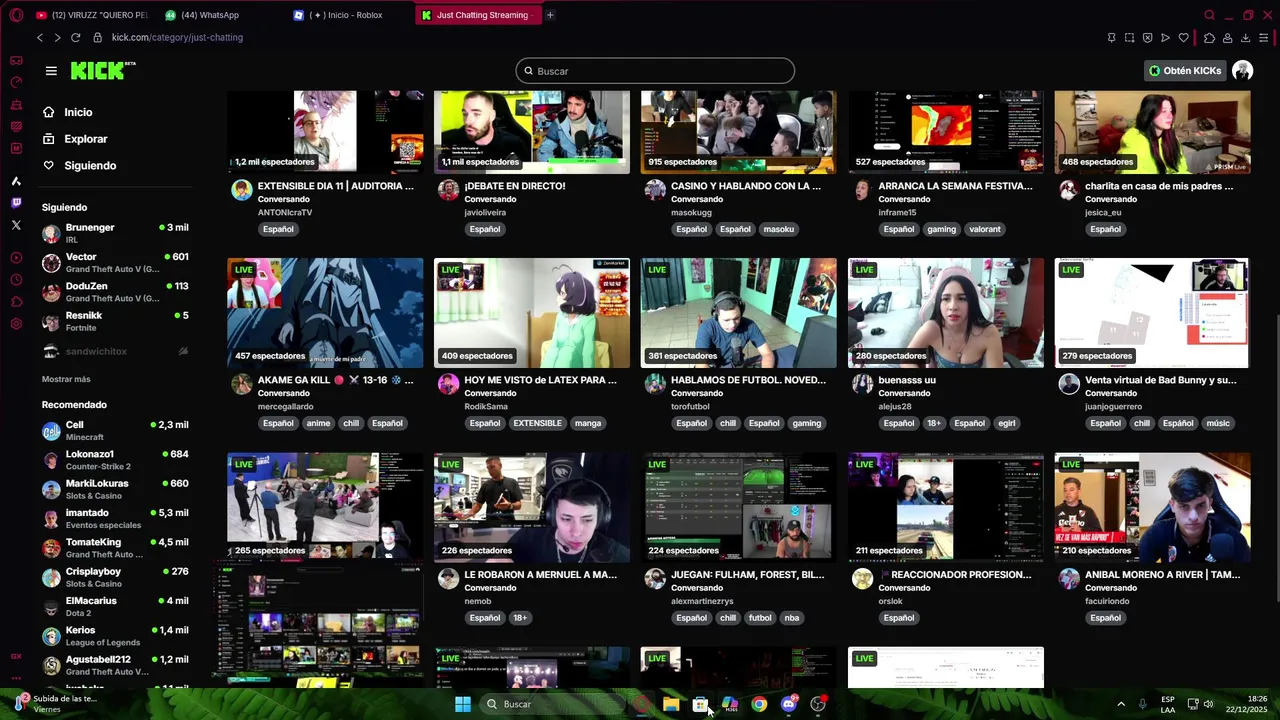Open the extensions cube icon

pyautogui.click(x=1209, y=38)
